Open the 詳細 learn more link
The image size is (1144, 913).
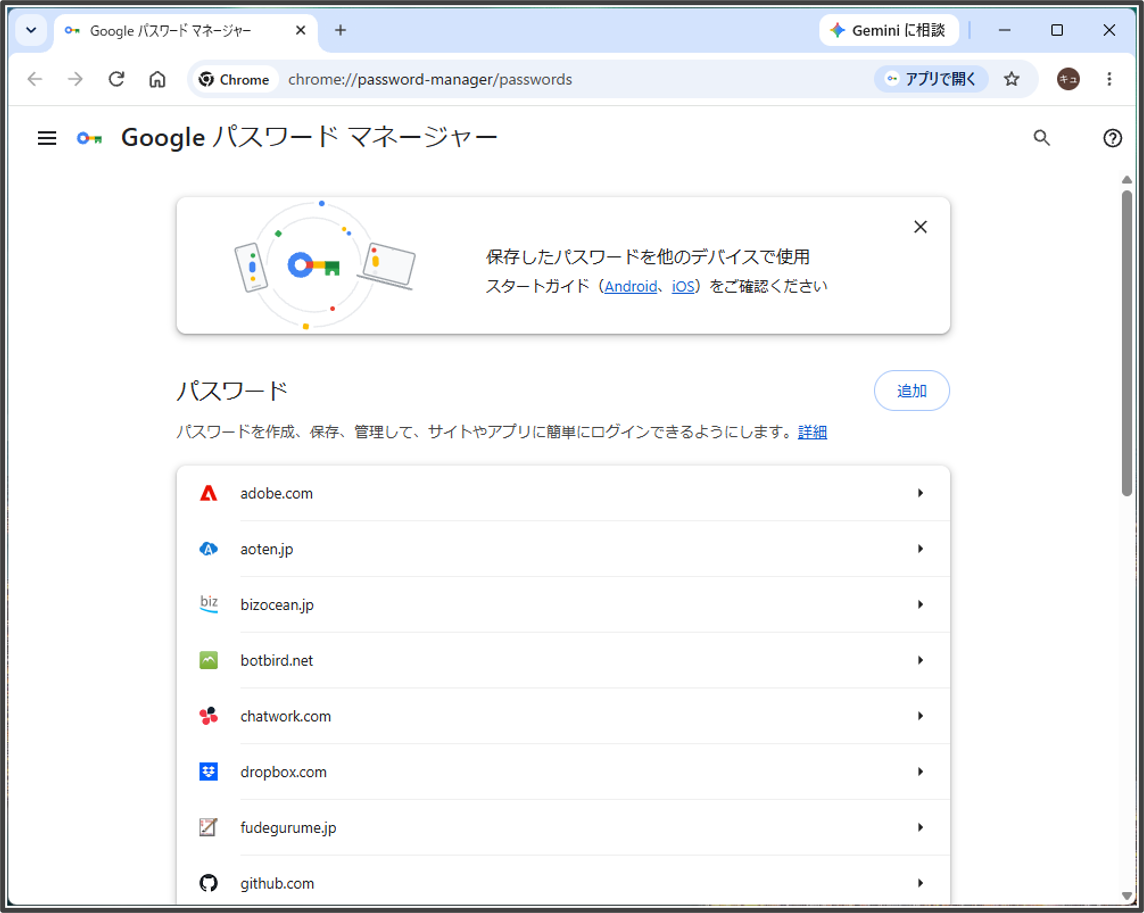click(x=812, y=432)
